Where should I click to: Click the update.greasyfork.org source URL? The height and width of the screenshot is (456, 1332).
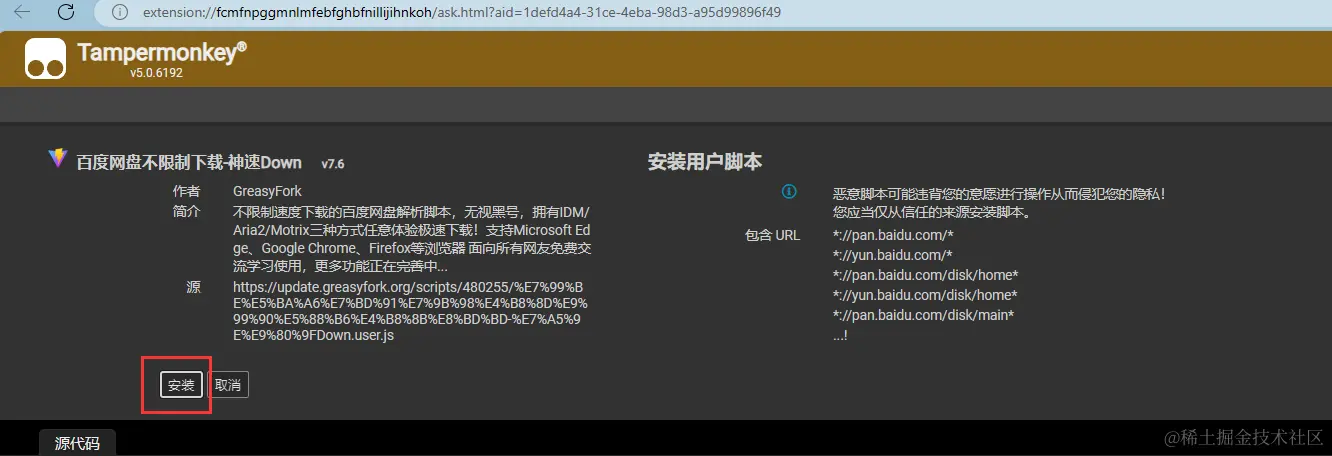pyautogui.click(x=411, y=311)
